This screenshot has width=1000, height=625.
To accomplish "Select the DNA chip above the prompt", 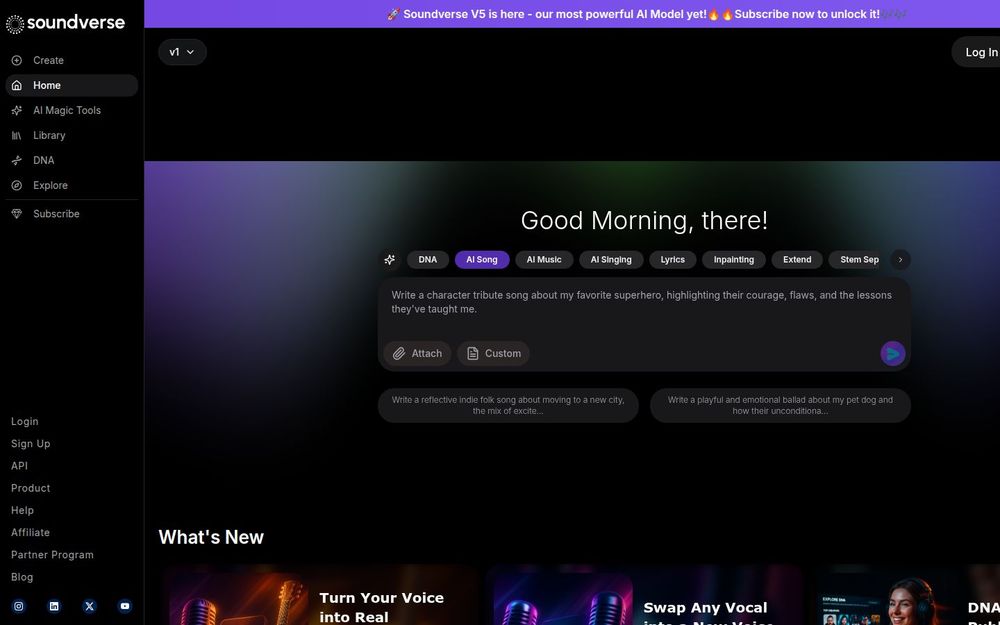I will (x=428, y=260).
